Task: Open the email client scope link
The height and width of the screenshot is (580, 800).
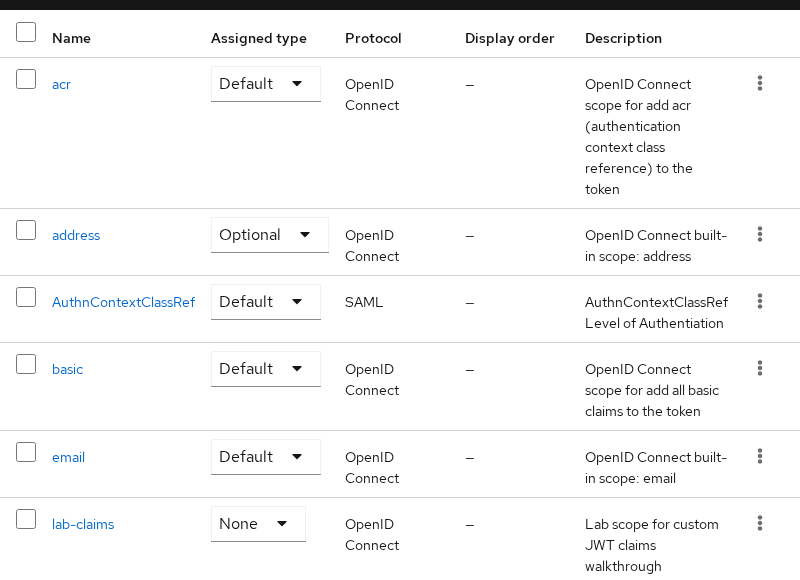Action: point(68,457)
